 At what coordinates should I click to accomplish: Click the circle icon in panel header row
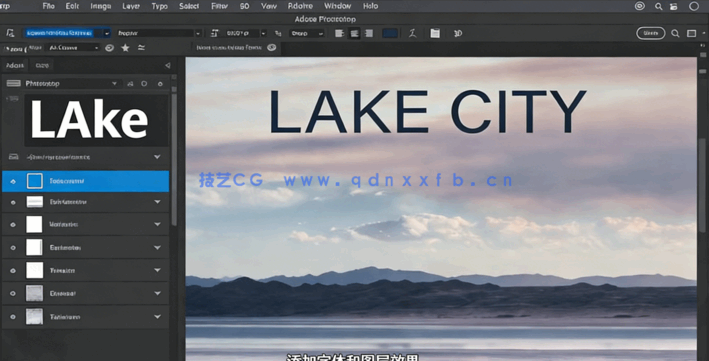144,84
